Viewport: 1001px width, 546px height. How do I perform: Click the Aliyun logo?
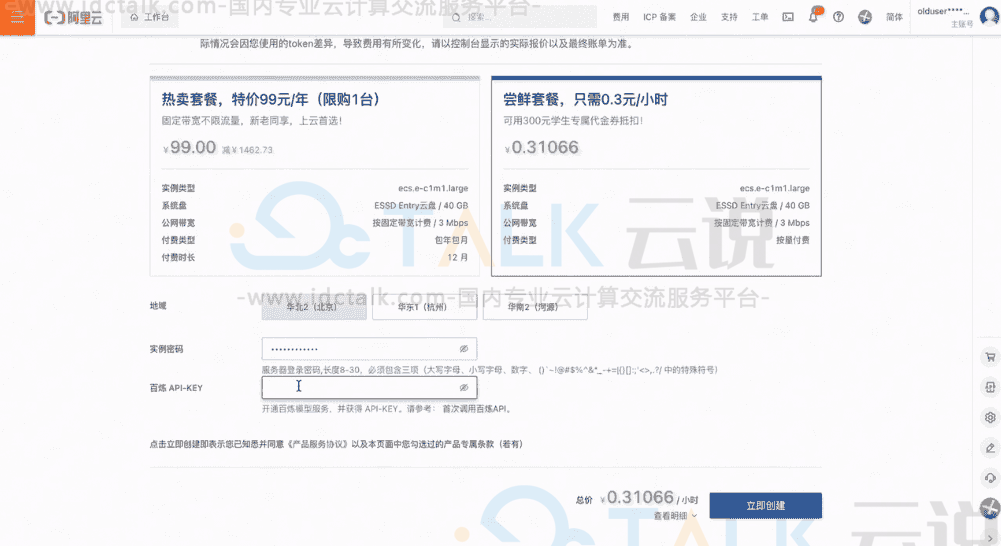[x=73, y=17]
